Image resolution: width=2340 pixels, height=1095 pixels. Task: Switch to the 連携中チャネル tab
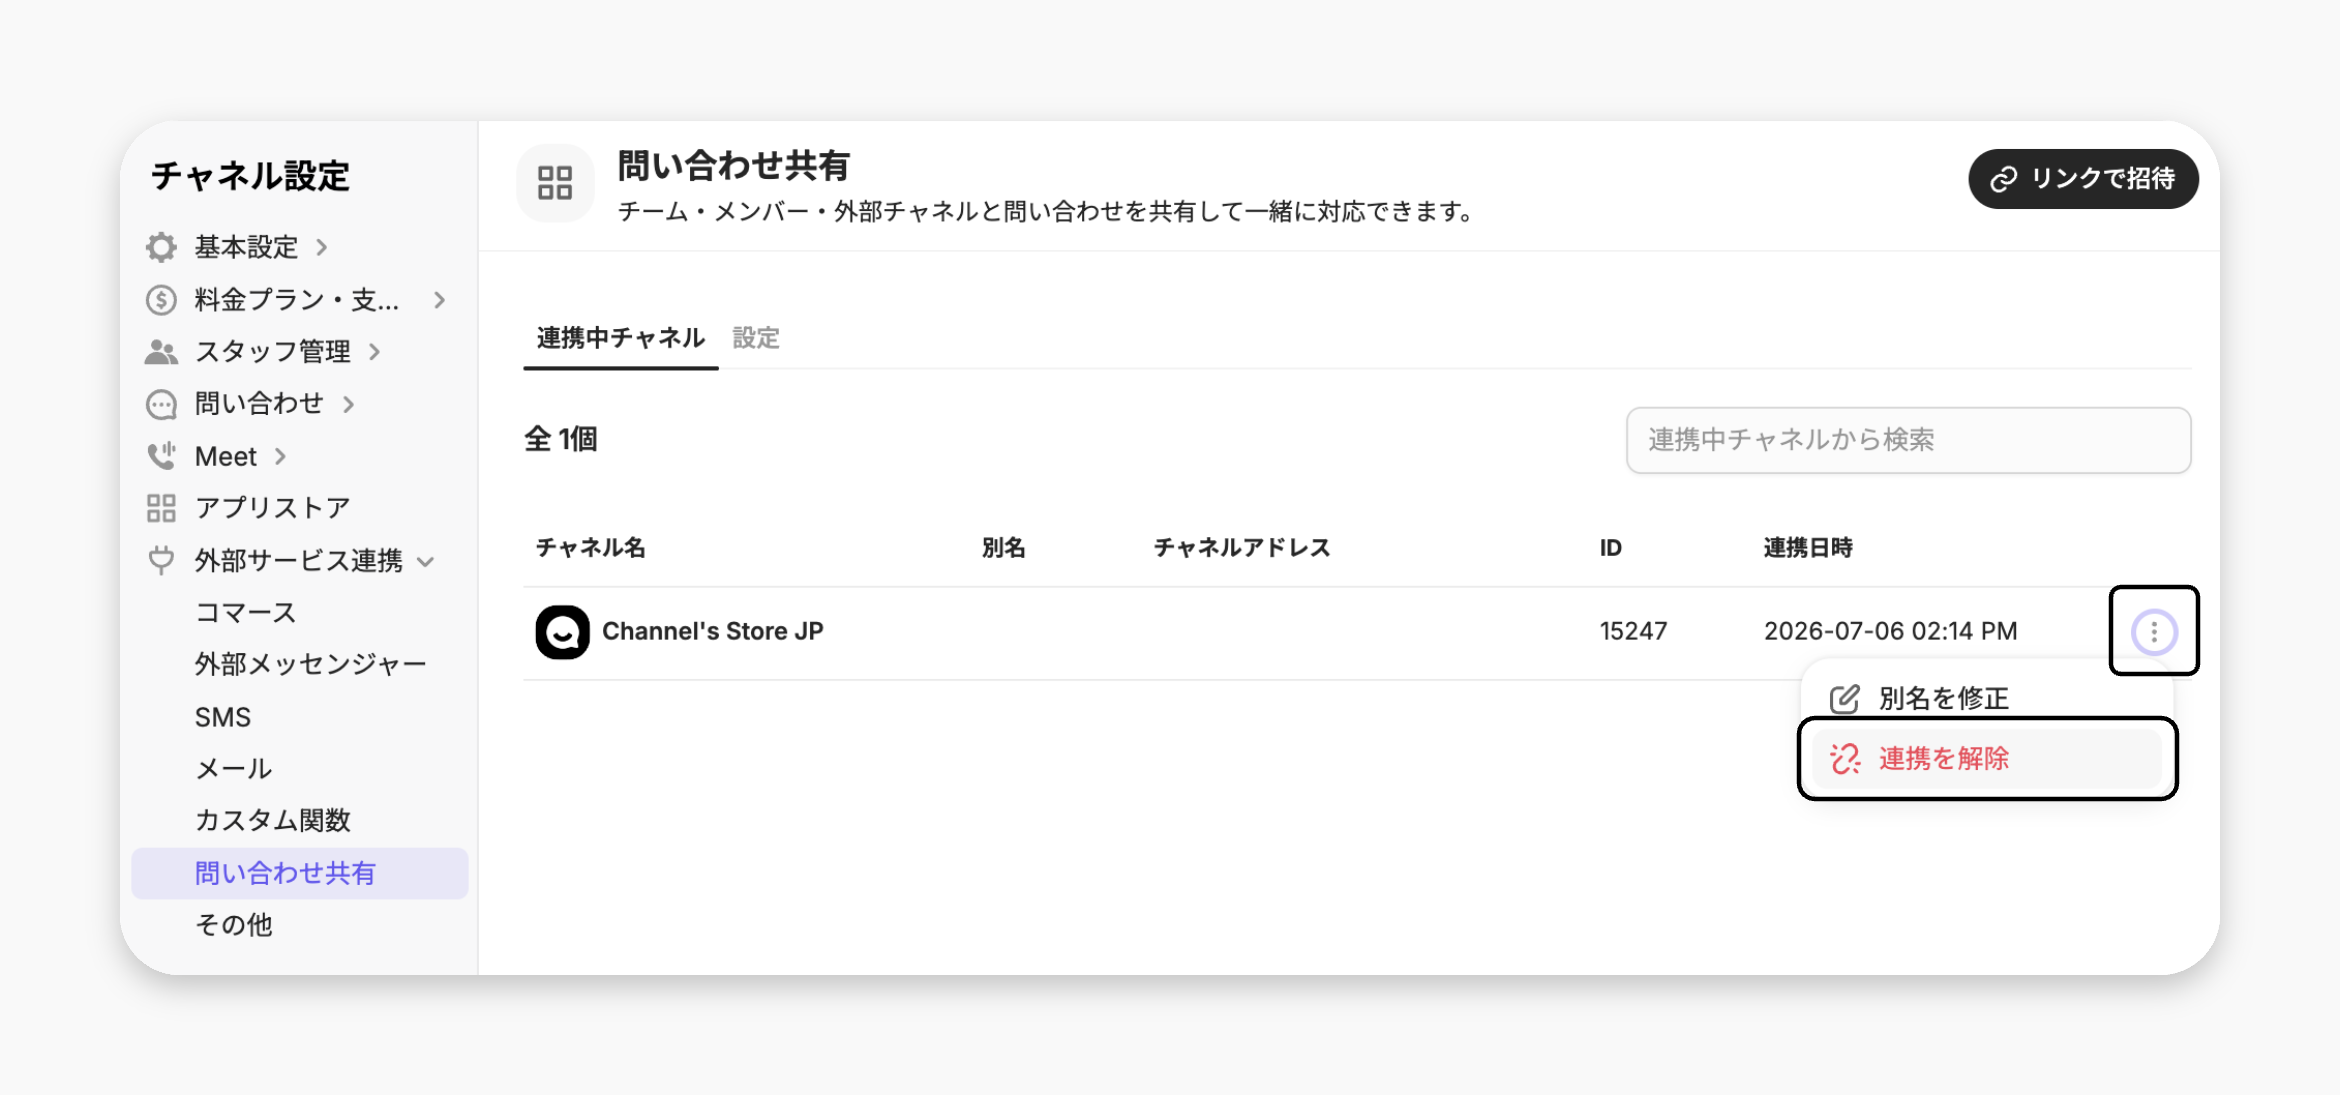click(x=621, y=338)
